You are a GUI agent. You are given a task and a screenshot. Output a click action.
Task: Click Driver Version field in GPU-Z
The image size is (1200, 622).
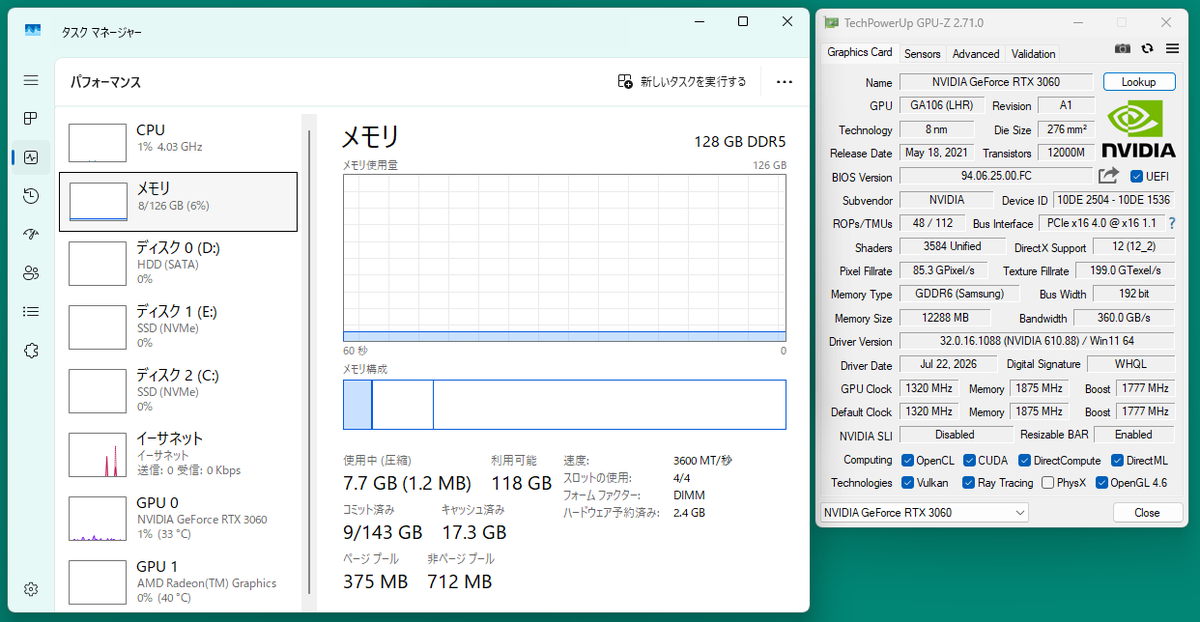tap(1036, 341)
